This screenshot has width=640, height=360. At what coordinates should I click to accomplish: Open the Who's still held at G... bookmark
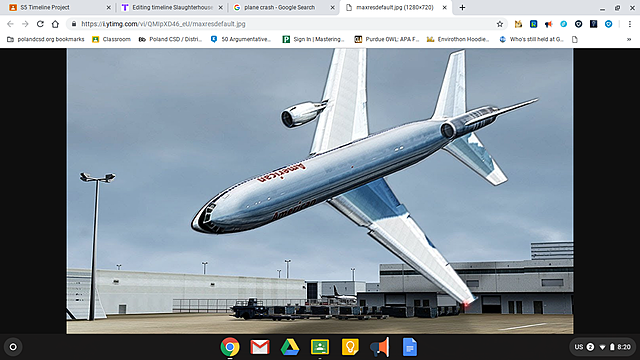531,39
